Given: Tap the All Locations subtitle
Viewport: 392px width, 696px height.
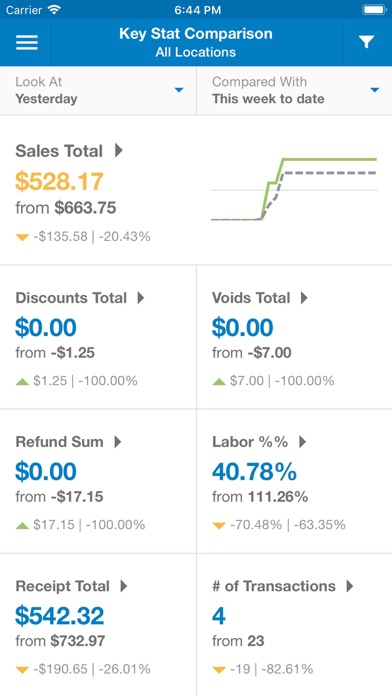Looking at the screenshot, I should (196, 52).
